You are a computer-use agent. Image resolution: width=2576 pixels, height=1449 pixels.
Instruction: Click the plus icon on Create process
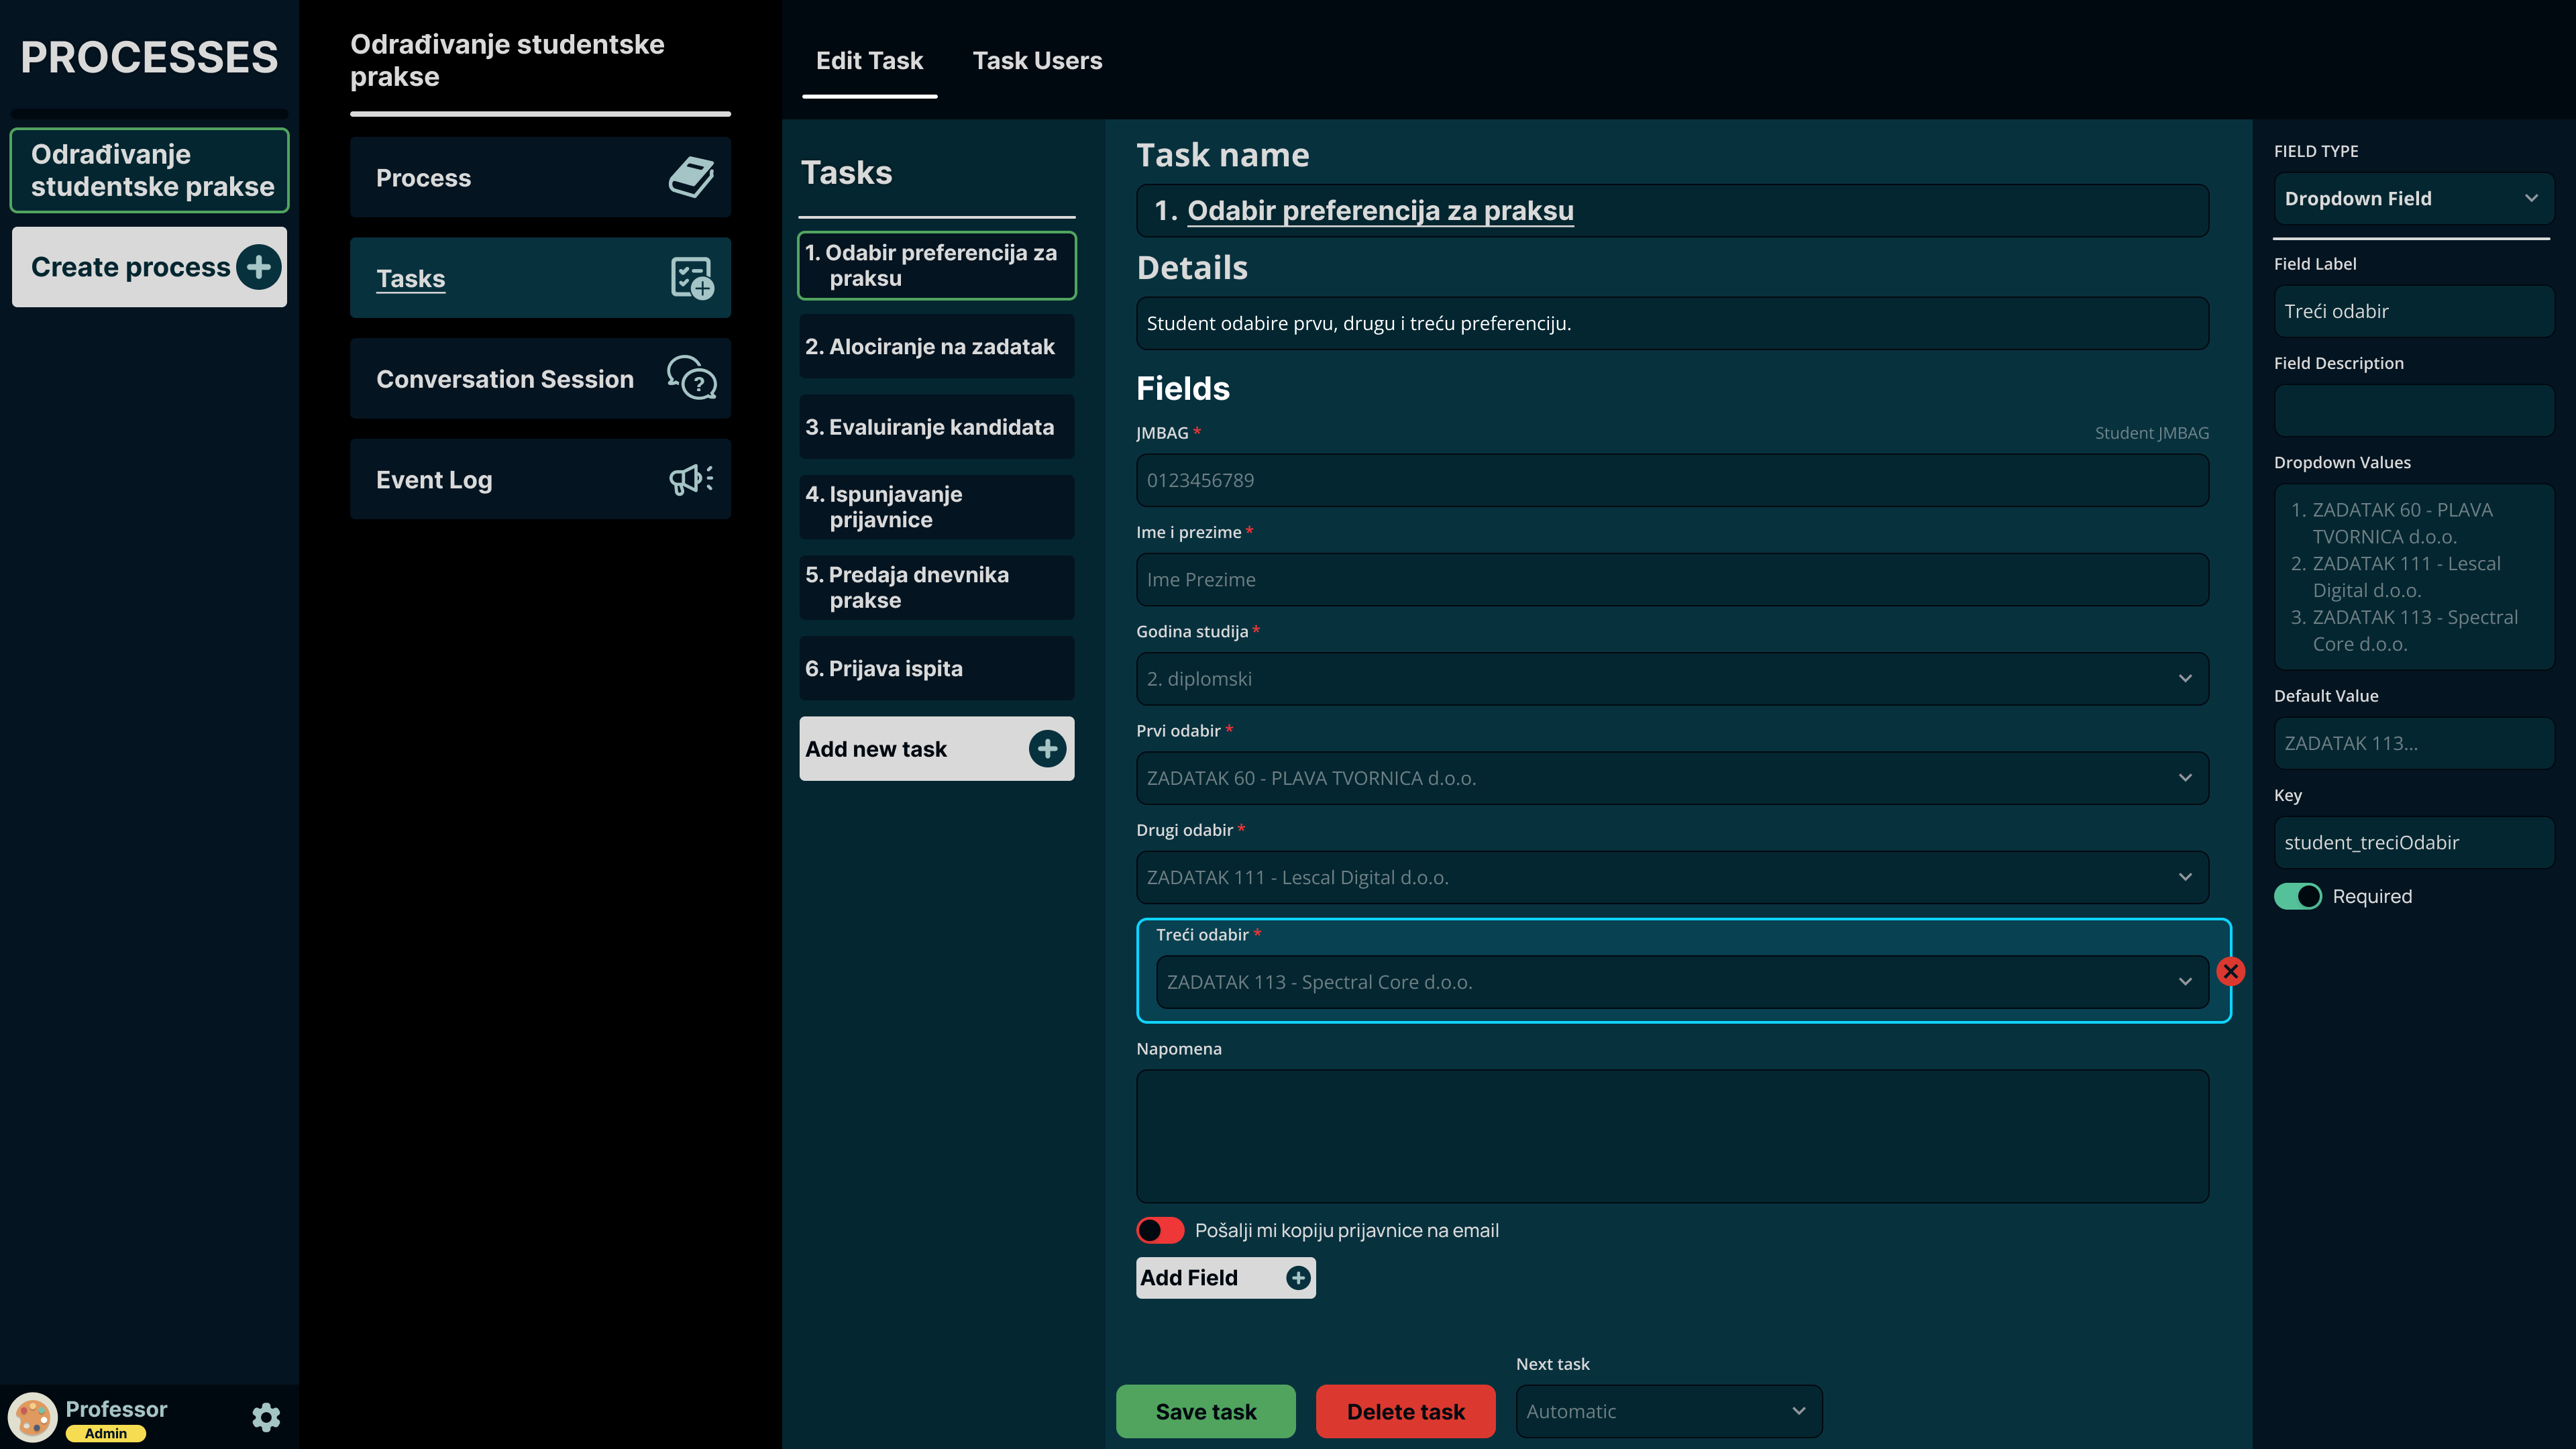(259, 267)
